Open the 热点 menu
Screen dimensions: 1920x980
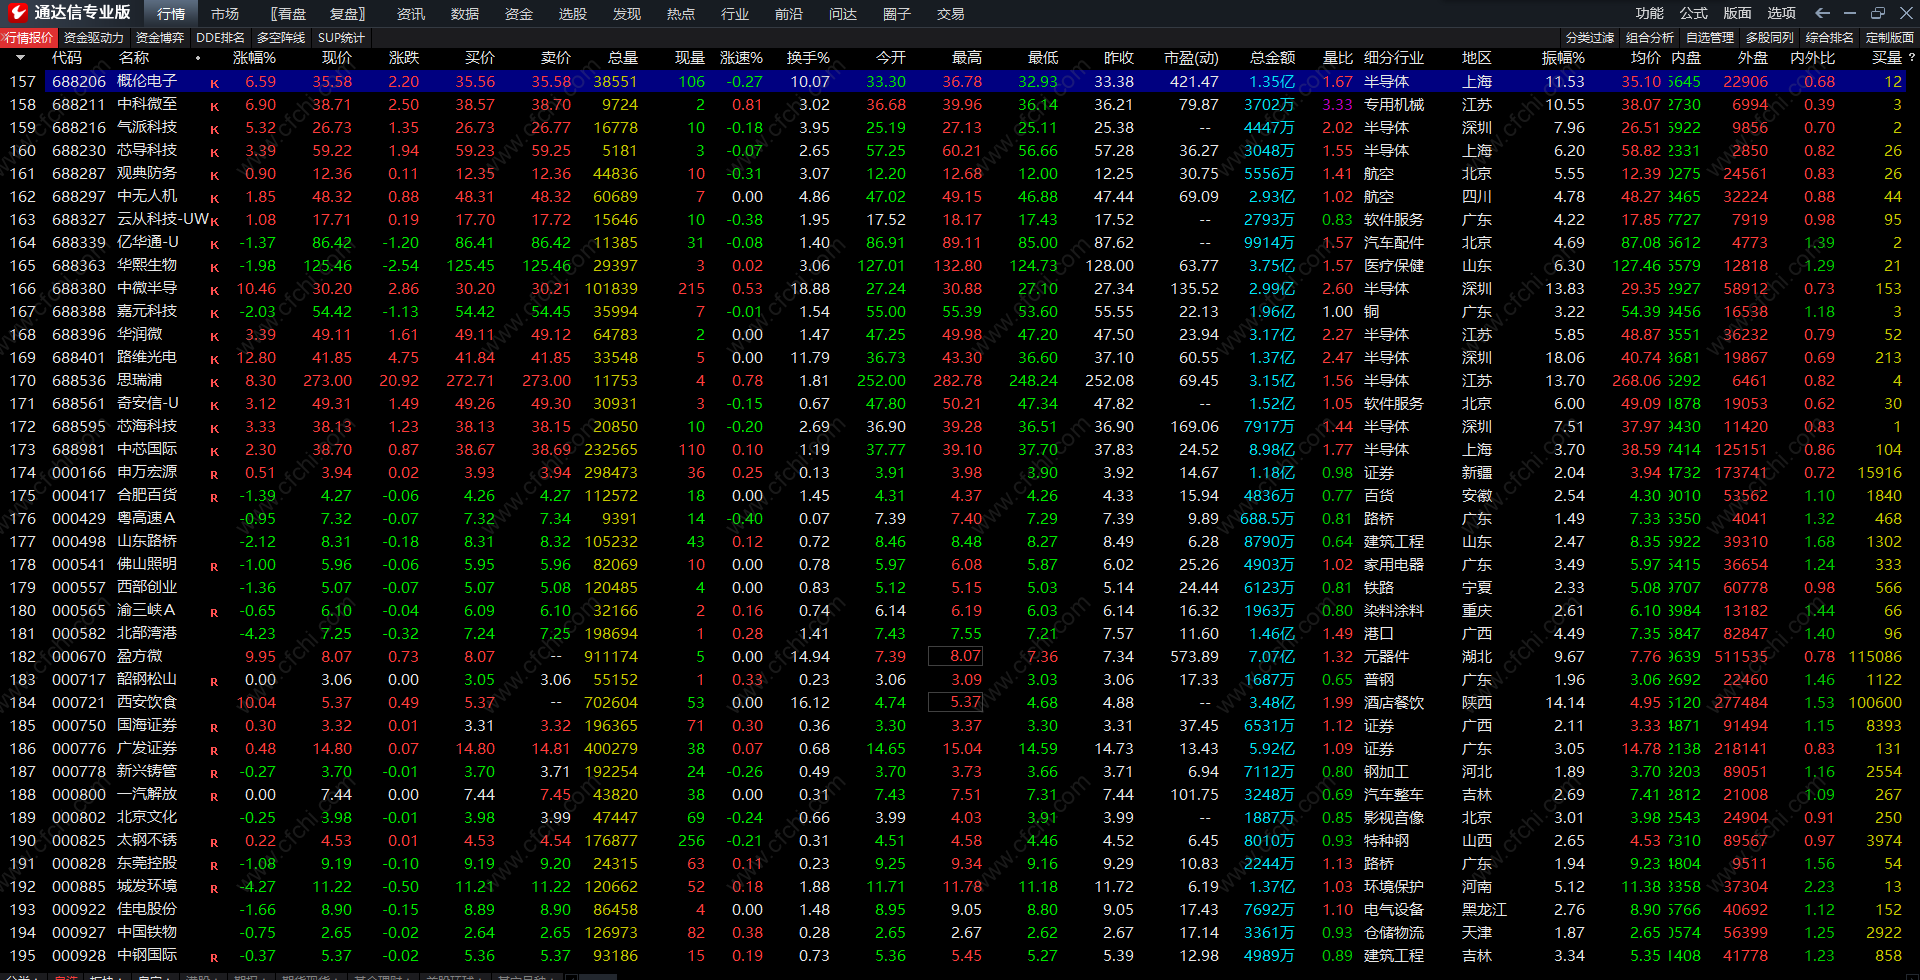tap(681, 14)
